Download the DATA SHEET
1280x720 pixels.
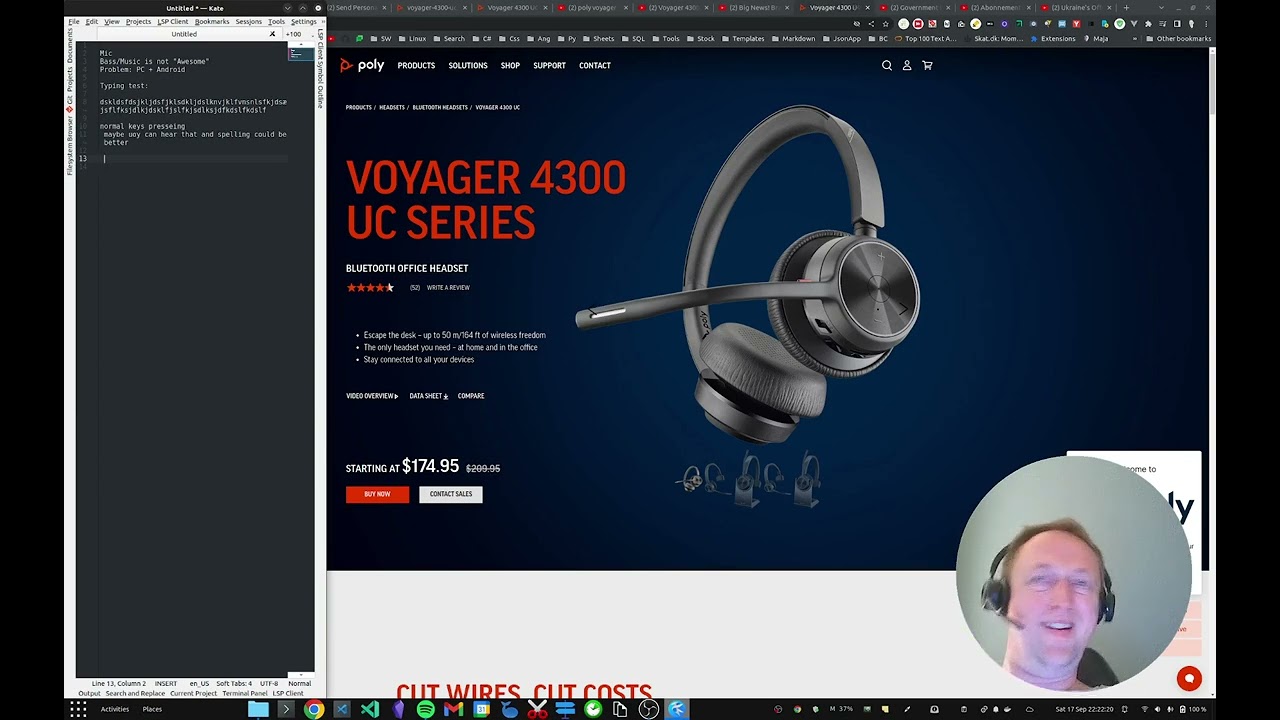click(428, 396)
